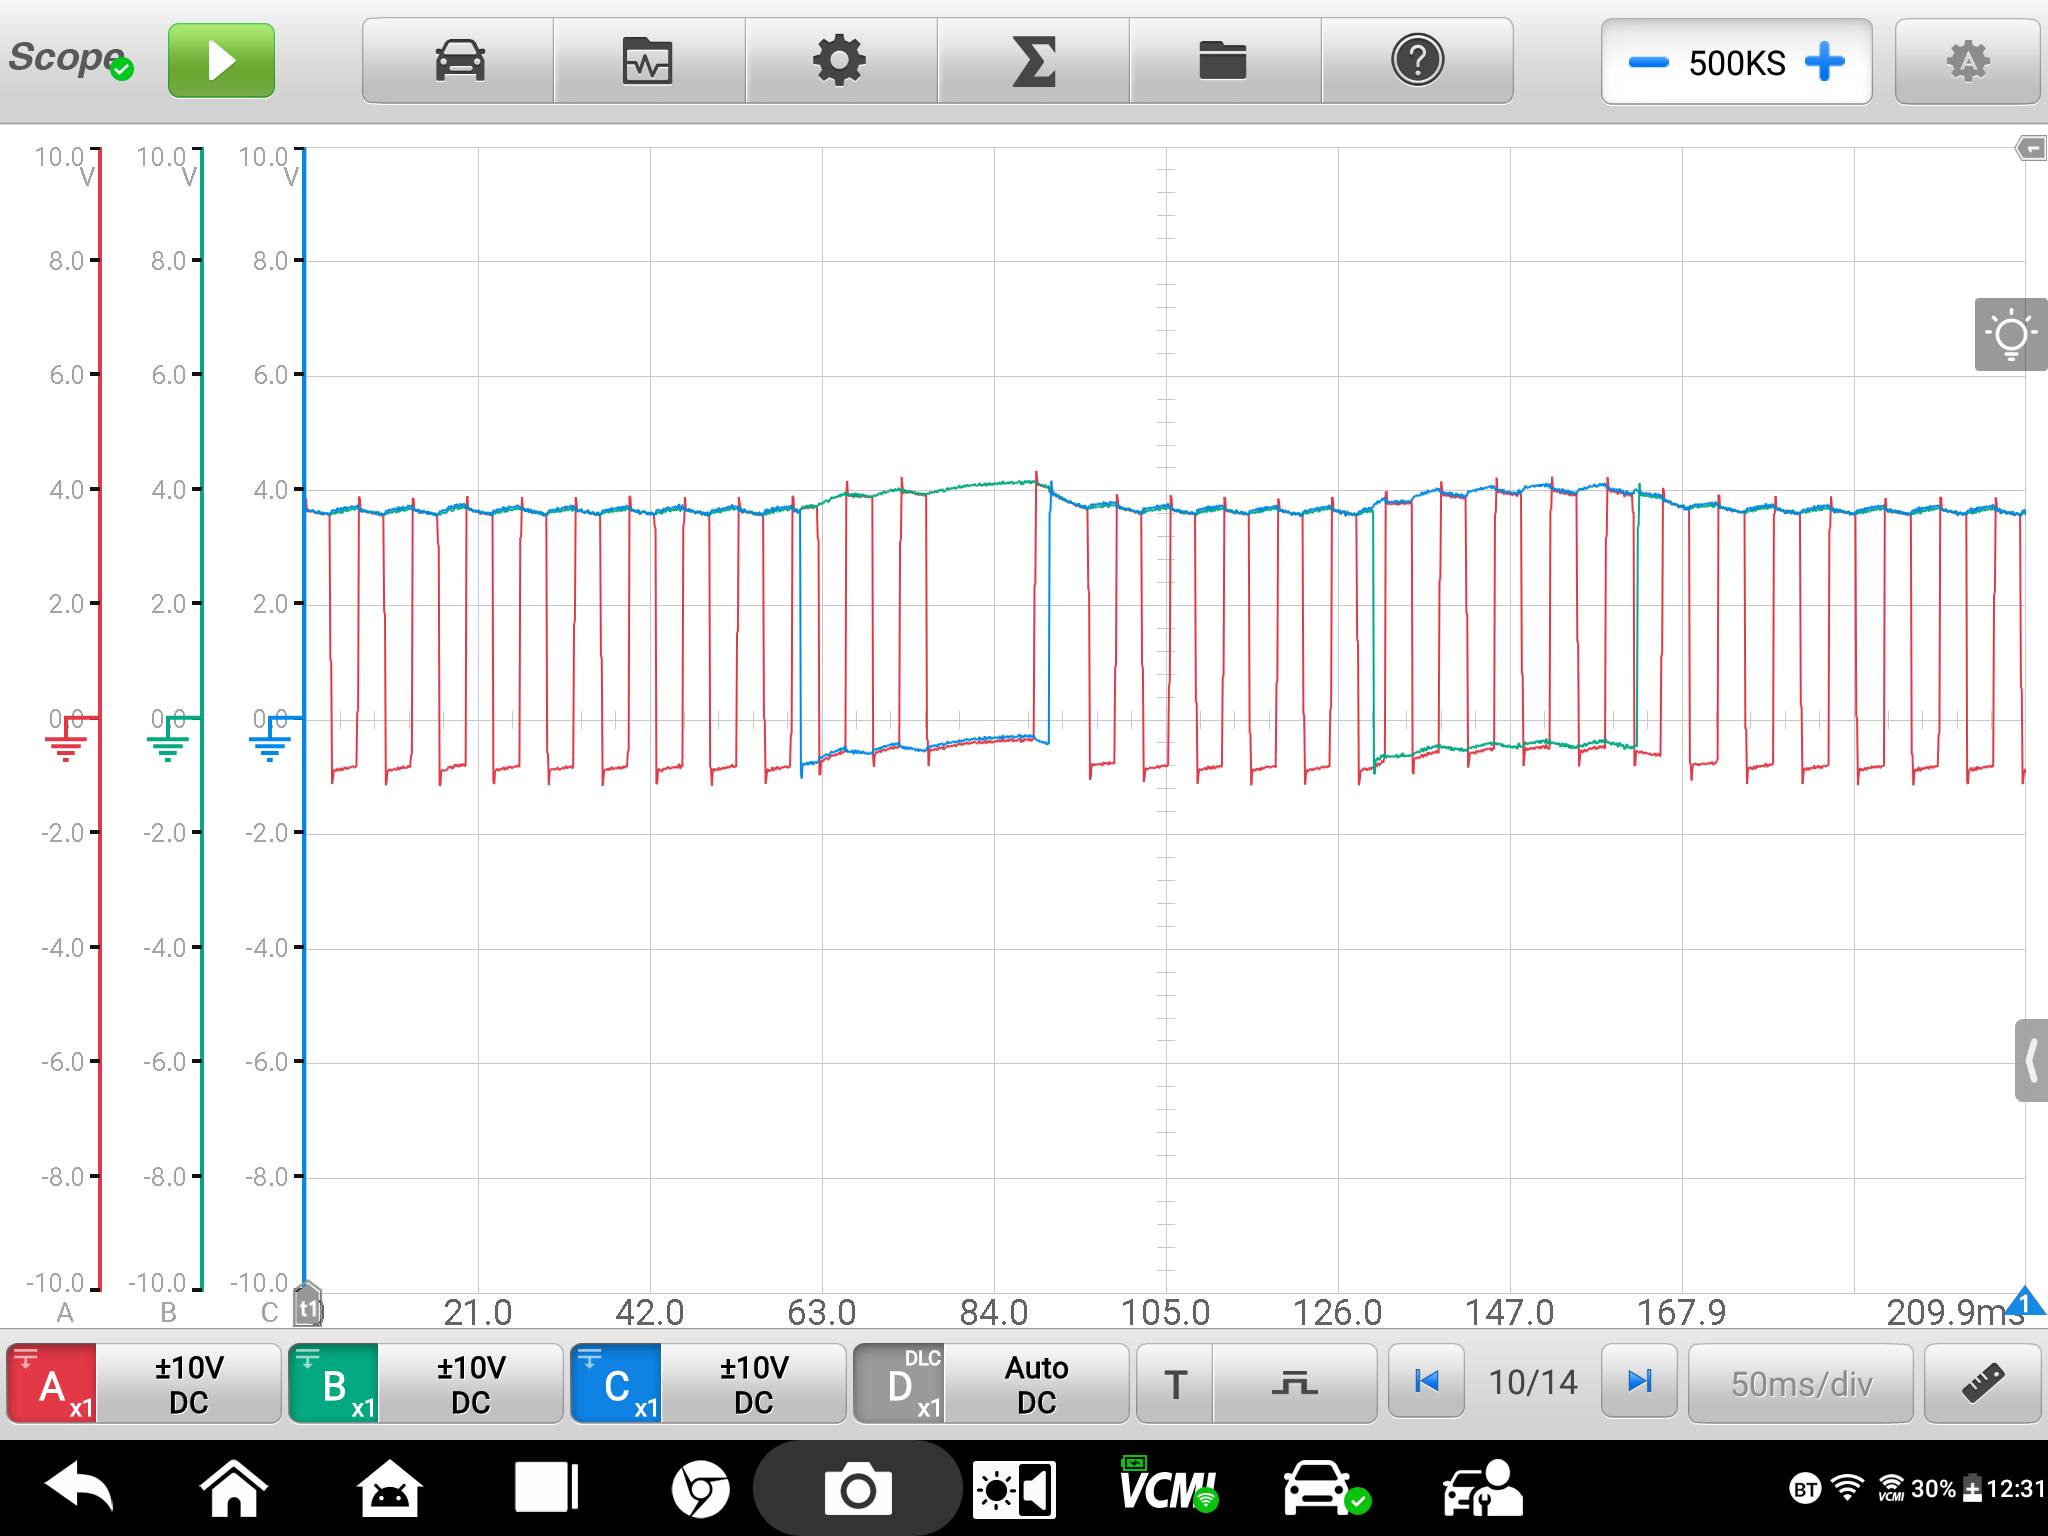Open scope settings gear in toolbar
The width and height of the screenshot is (2048, 1536).
pyautogui.click(x=840, y=61)
